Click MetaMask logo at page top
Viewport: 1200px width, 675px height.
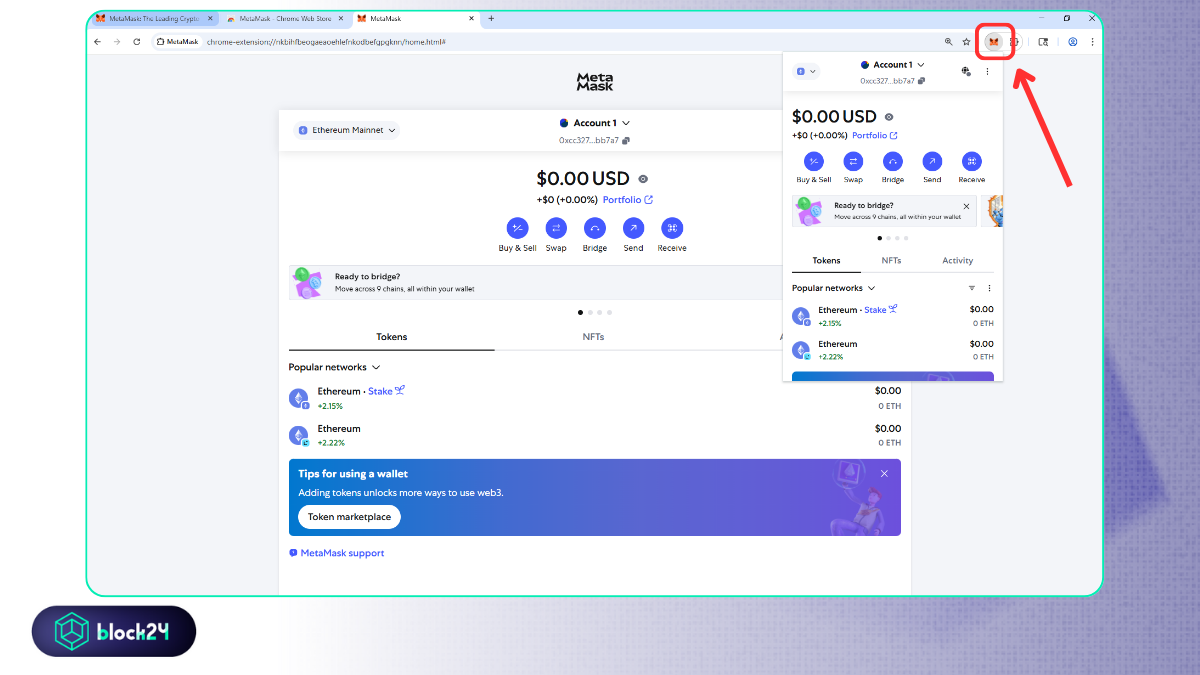(595, 82)
